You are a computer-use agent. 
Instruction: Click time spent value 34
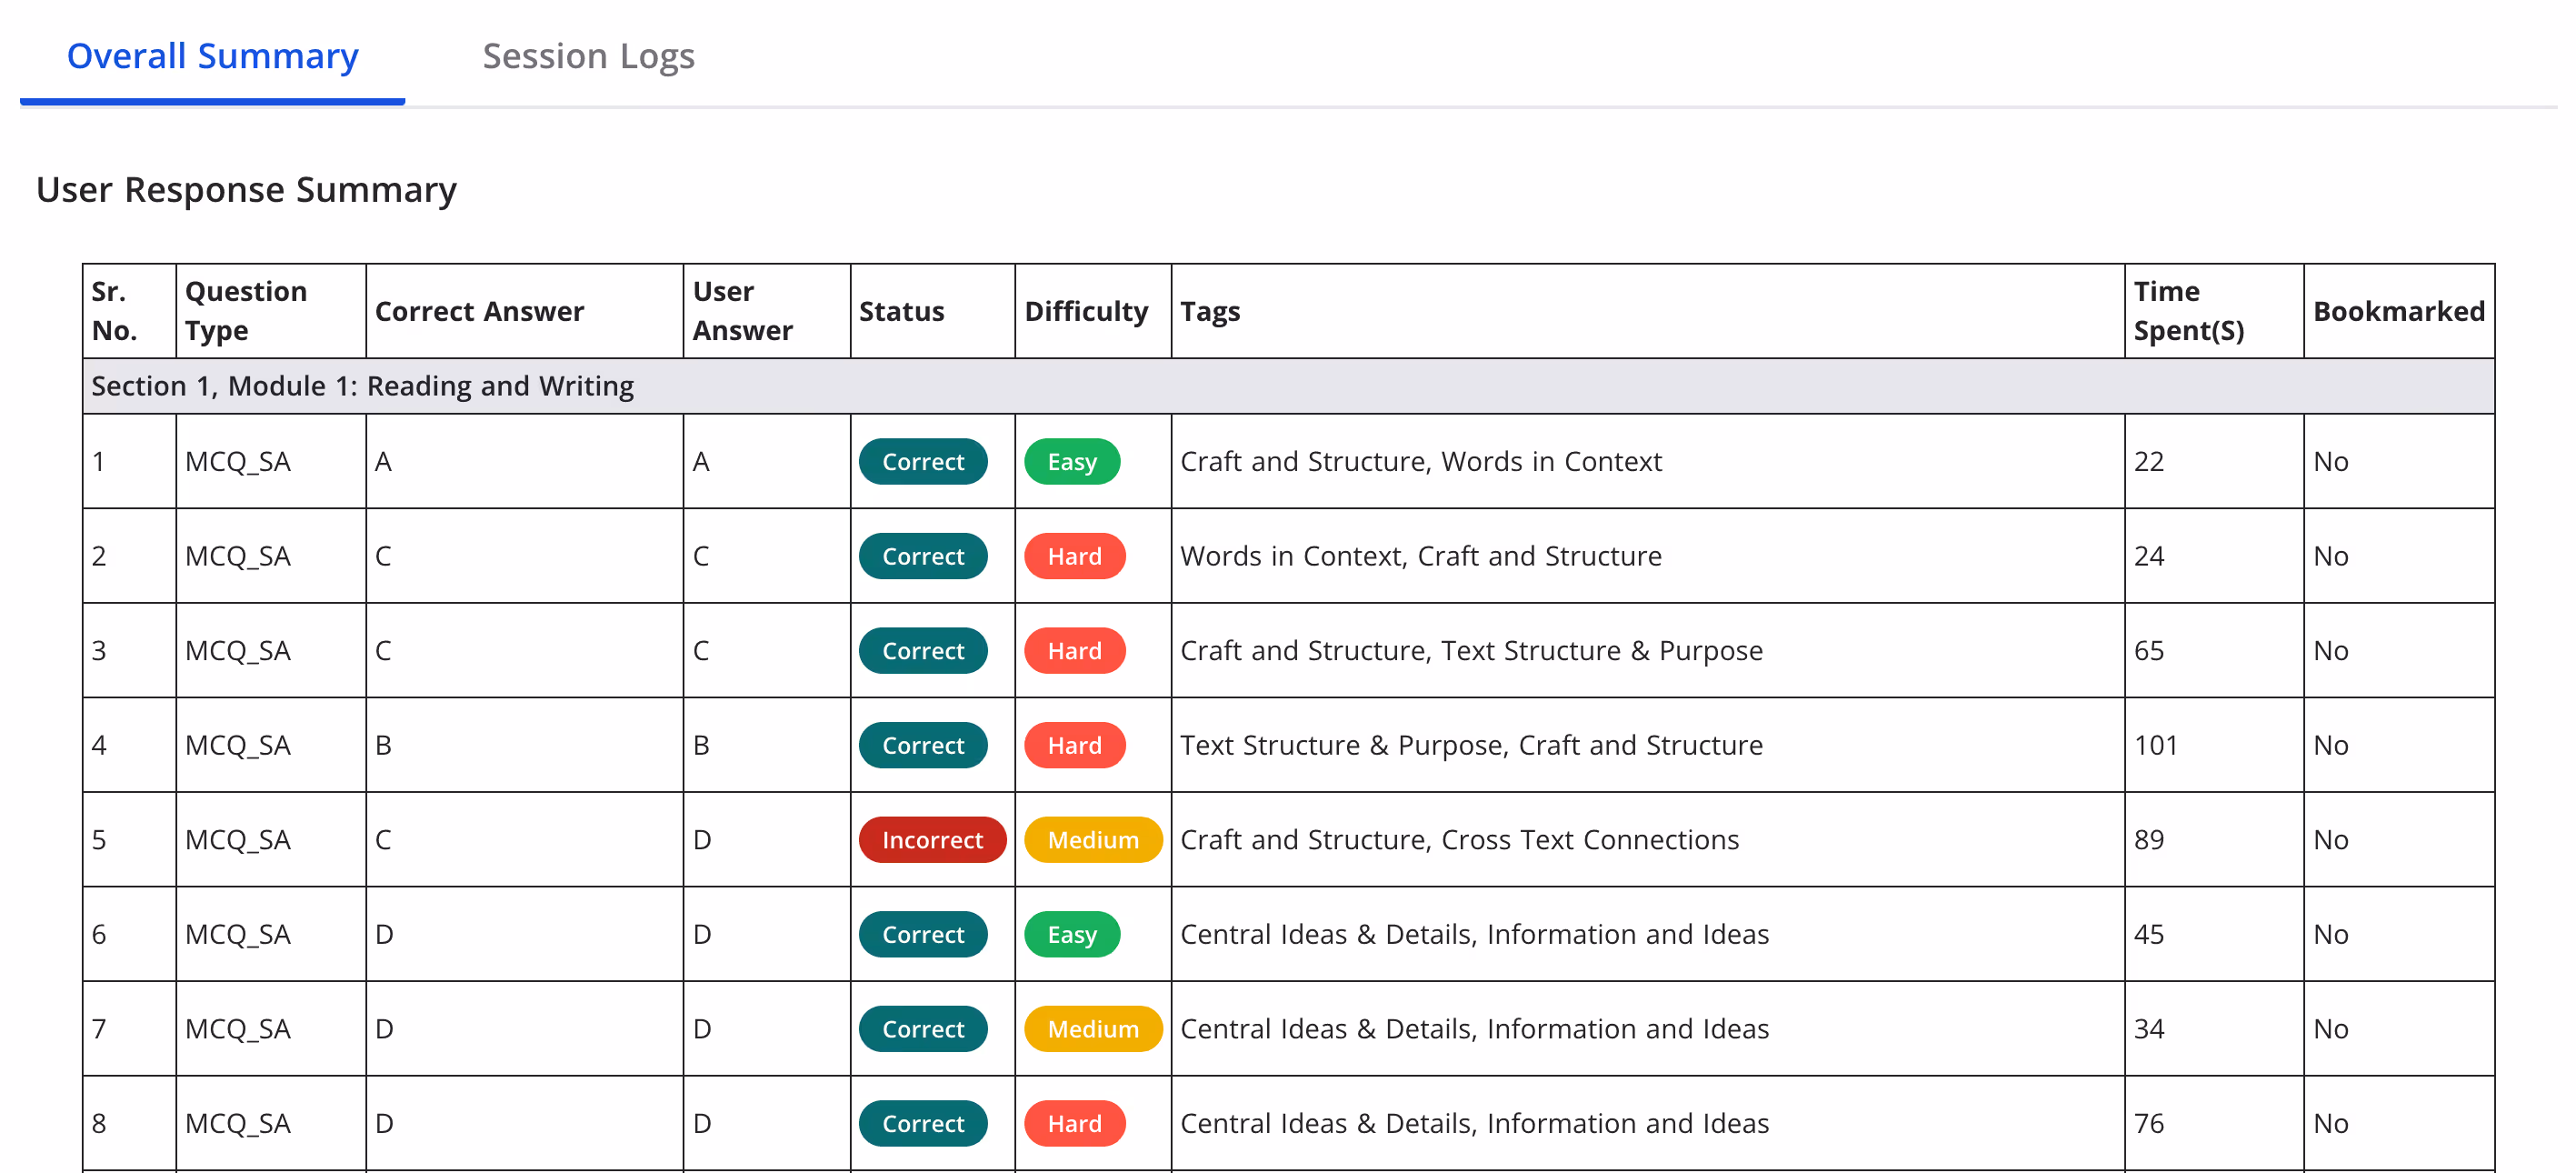(2148, 1029)
